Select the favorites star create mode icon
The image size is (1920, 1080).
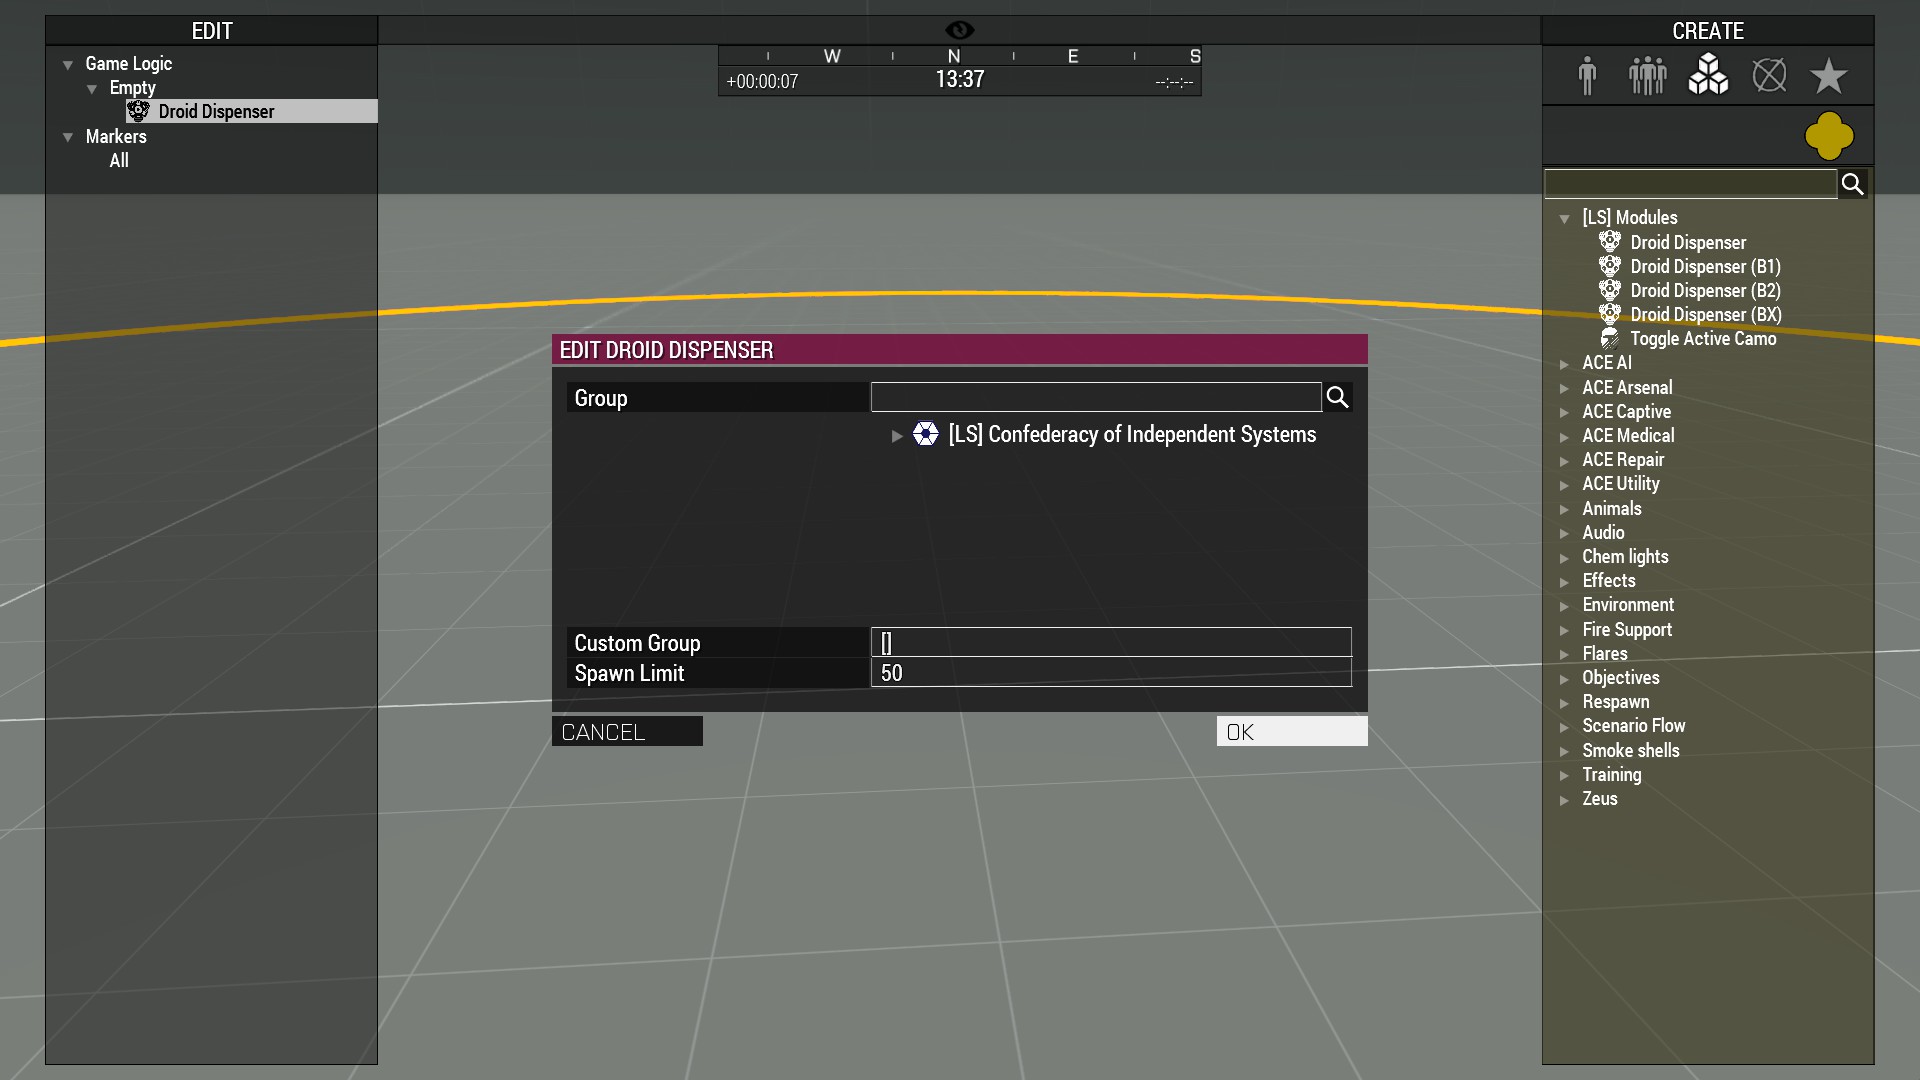[1828, 76]
